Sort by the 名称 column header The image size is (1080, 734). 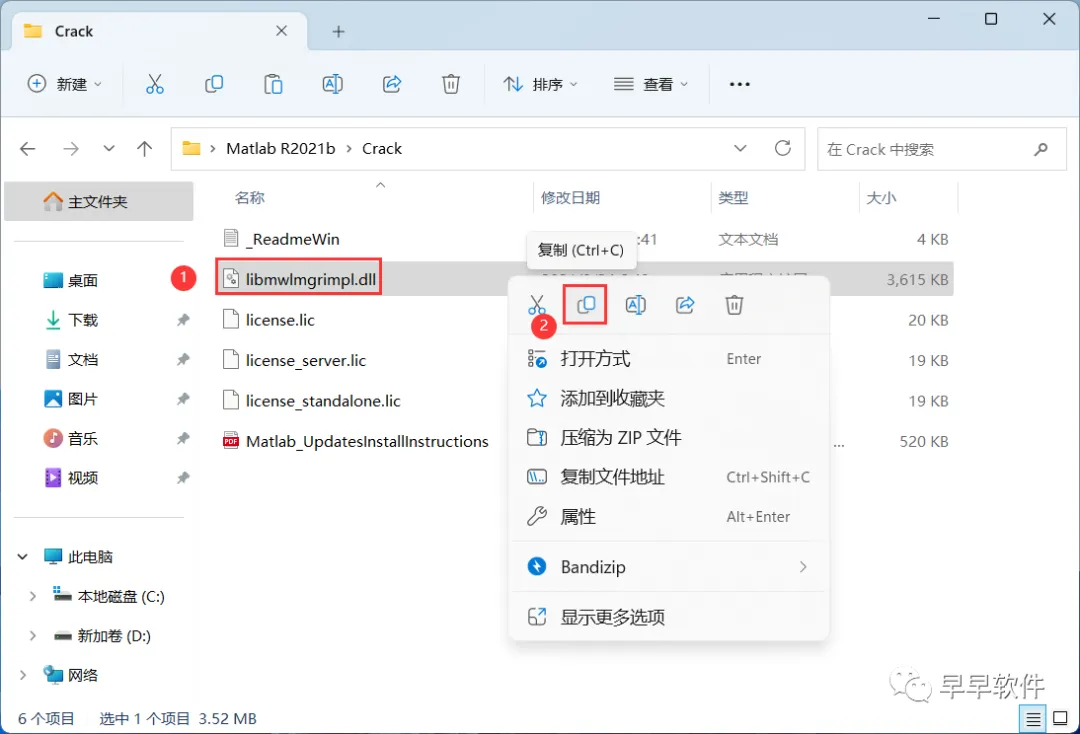[250, 198]
